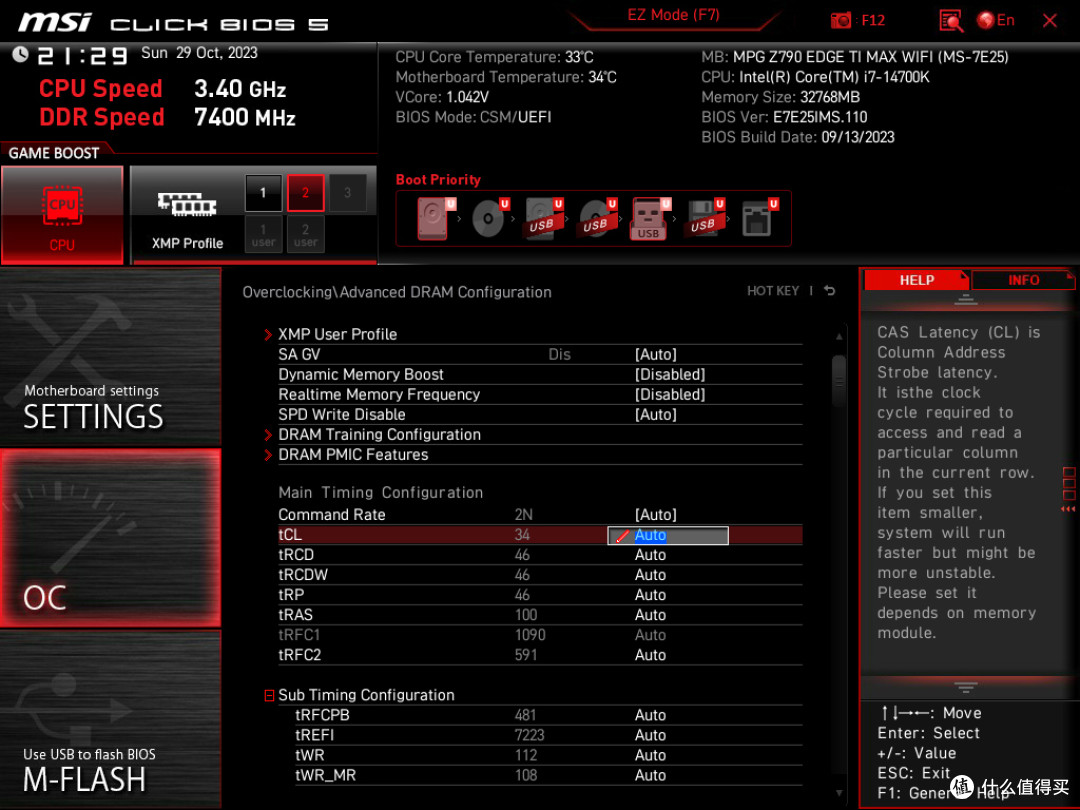Click the tRFCPB Auto value field

(650, 715)
